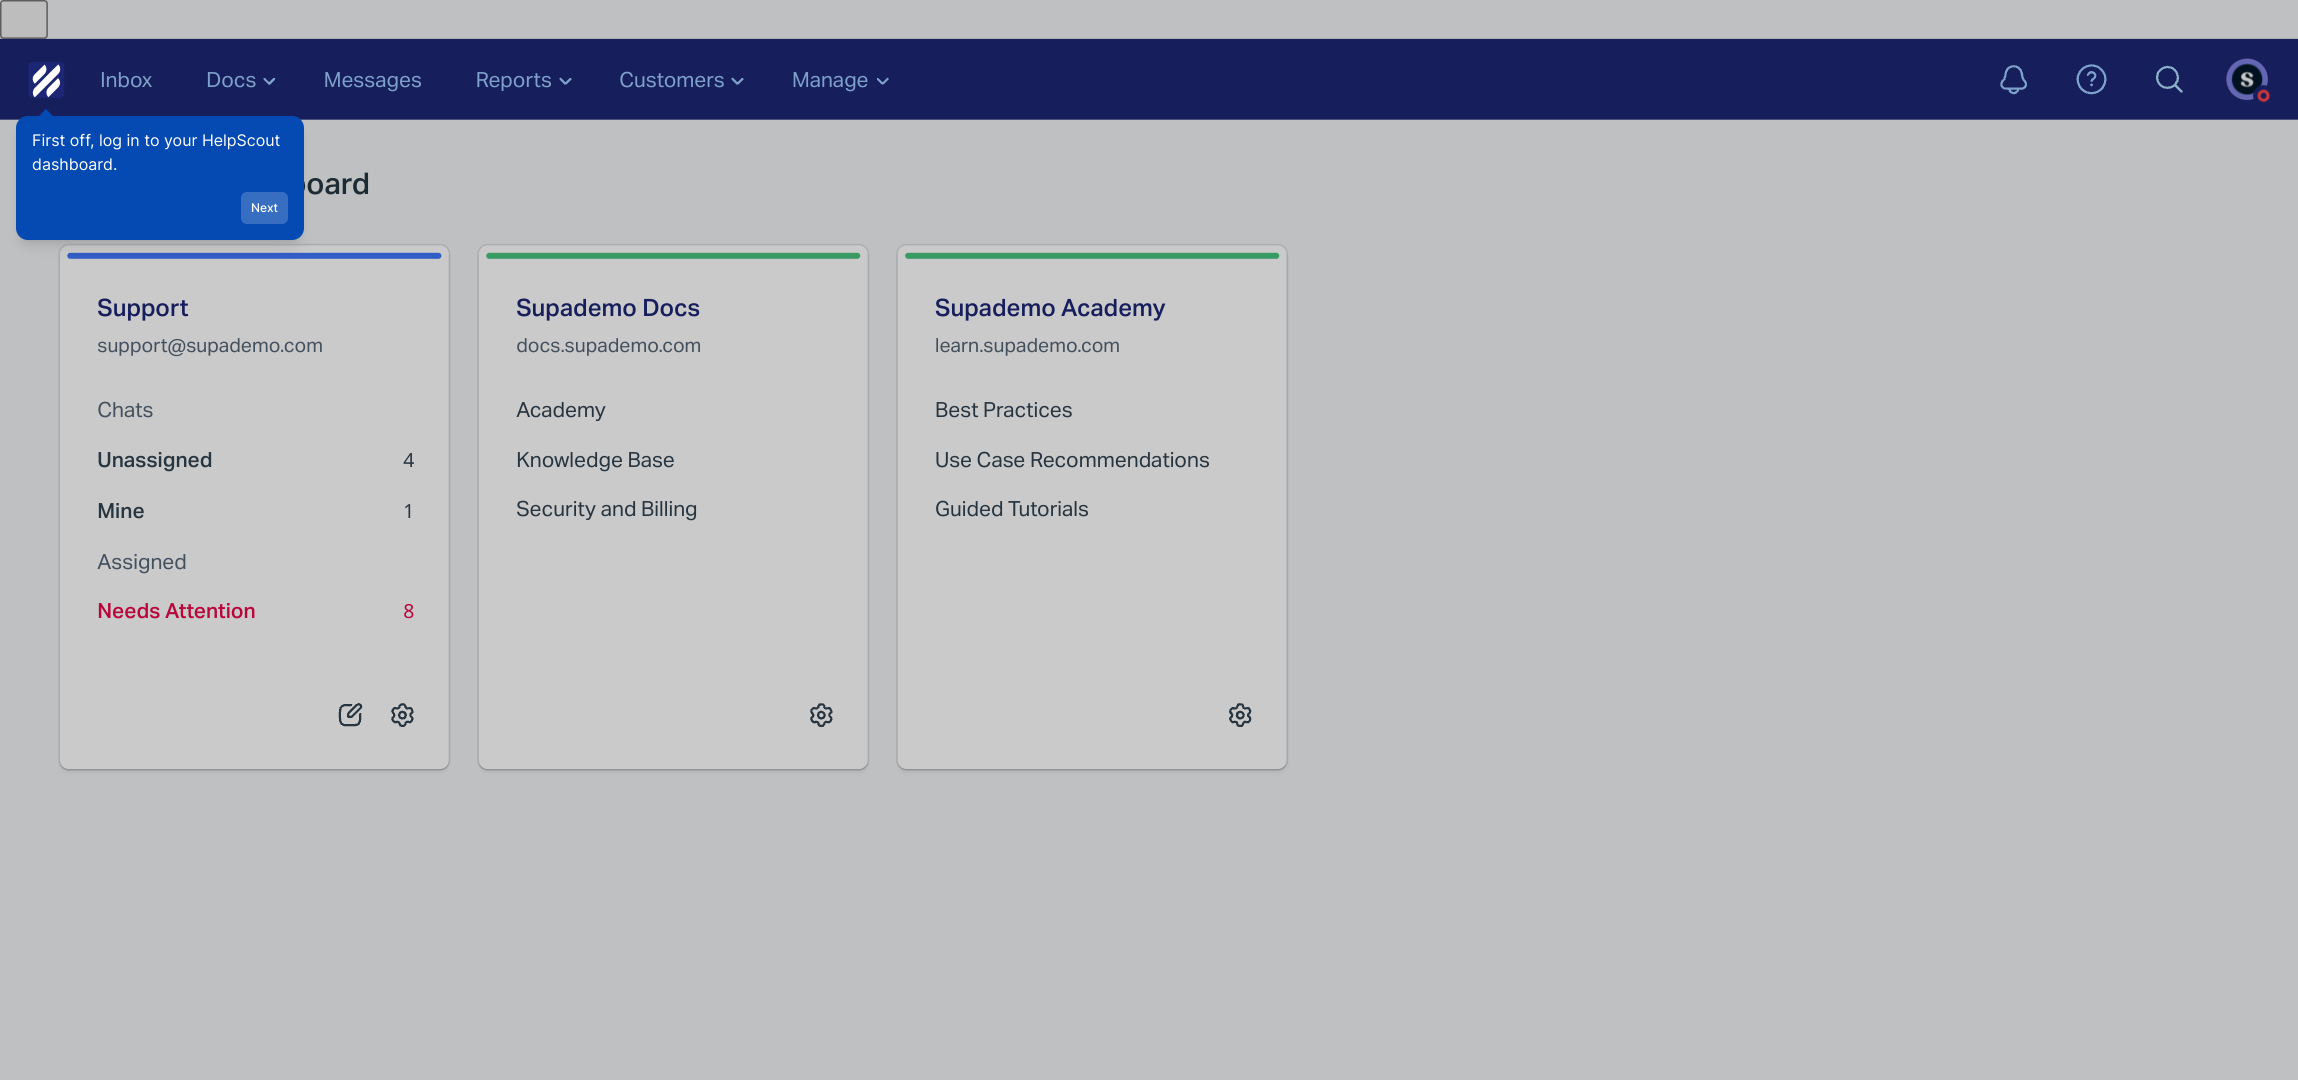The image size is (2298, 1080).
Task: Click the new conversation compose icon in Support card
Action: point(350,715)
